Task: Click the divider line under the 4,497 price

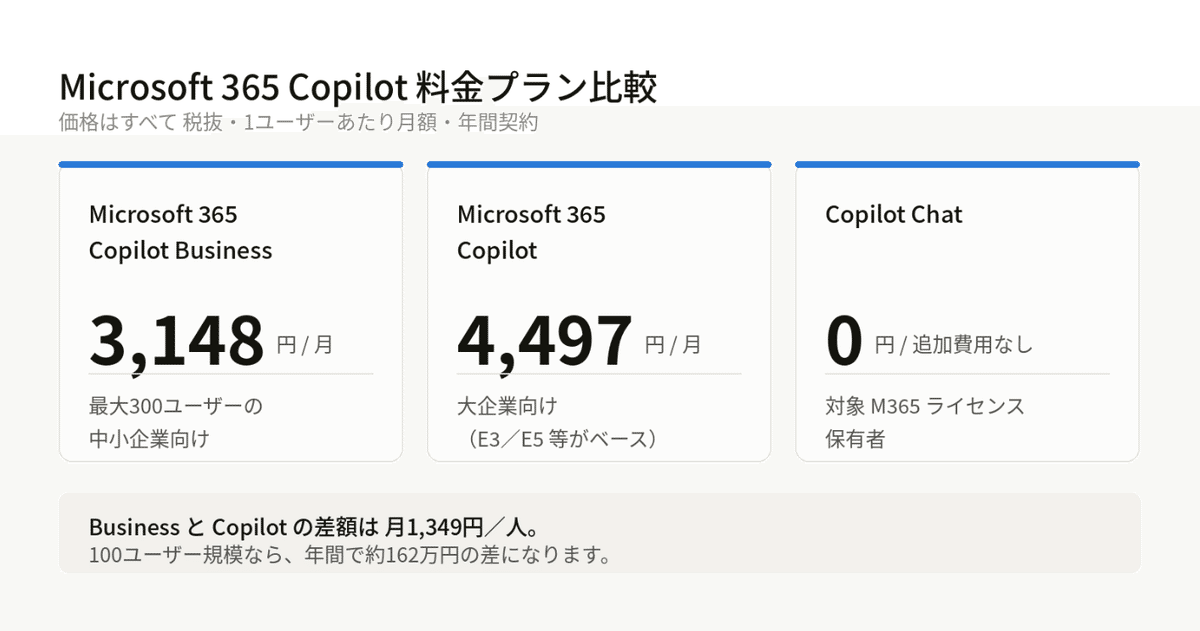Action: tap(599, 374)
